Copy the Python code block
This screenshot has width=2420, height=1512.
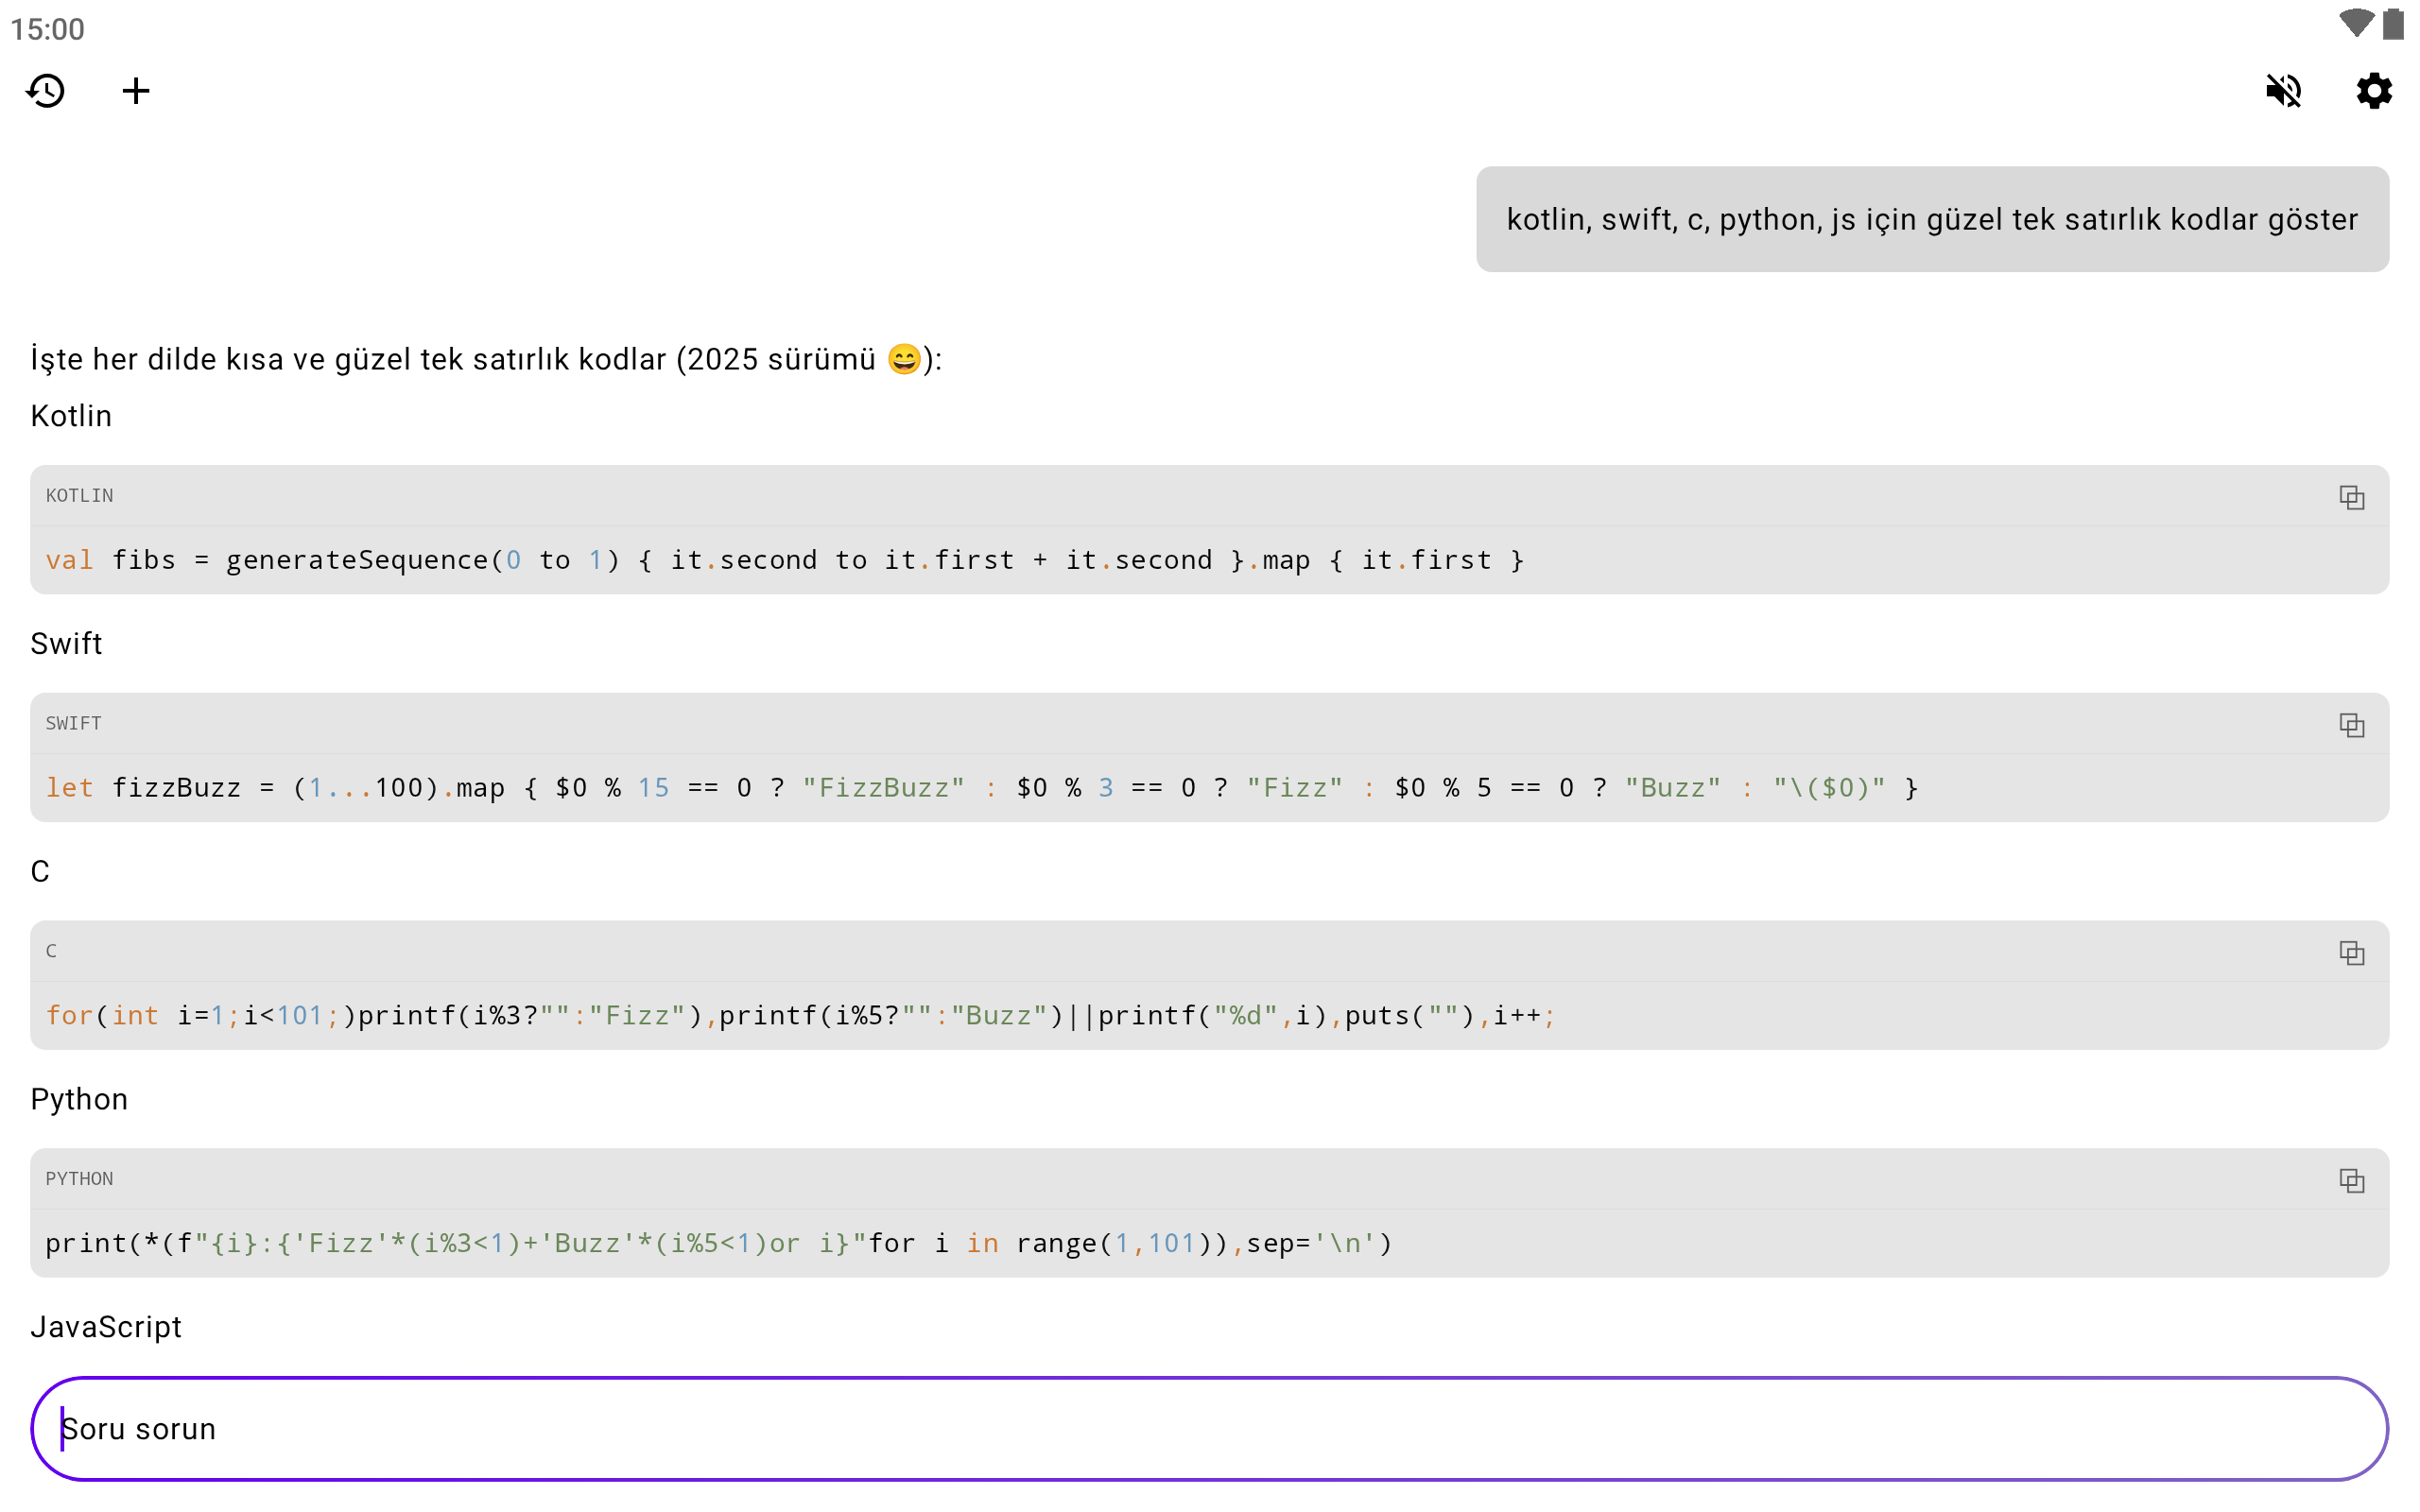pyautogui.click(x=2351, y=1181)
